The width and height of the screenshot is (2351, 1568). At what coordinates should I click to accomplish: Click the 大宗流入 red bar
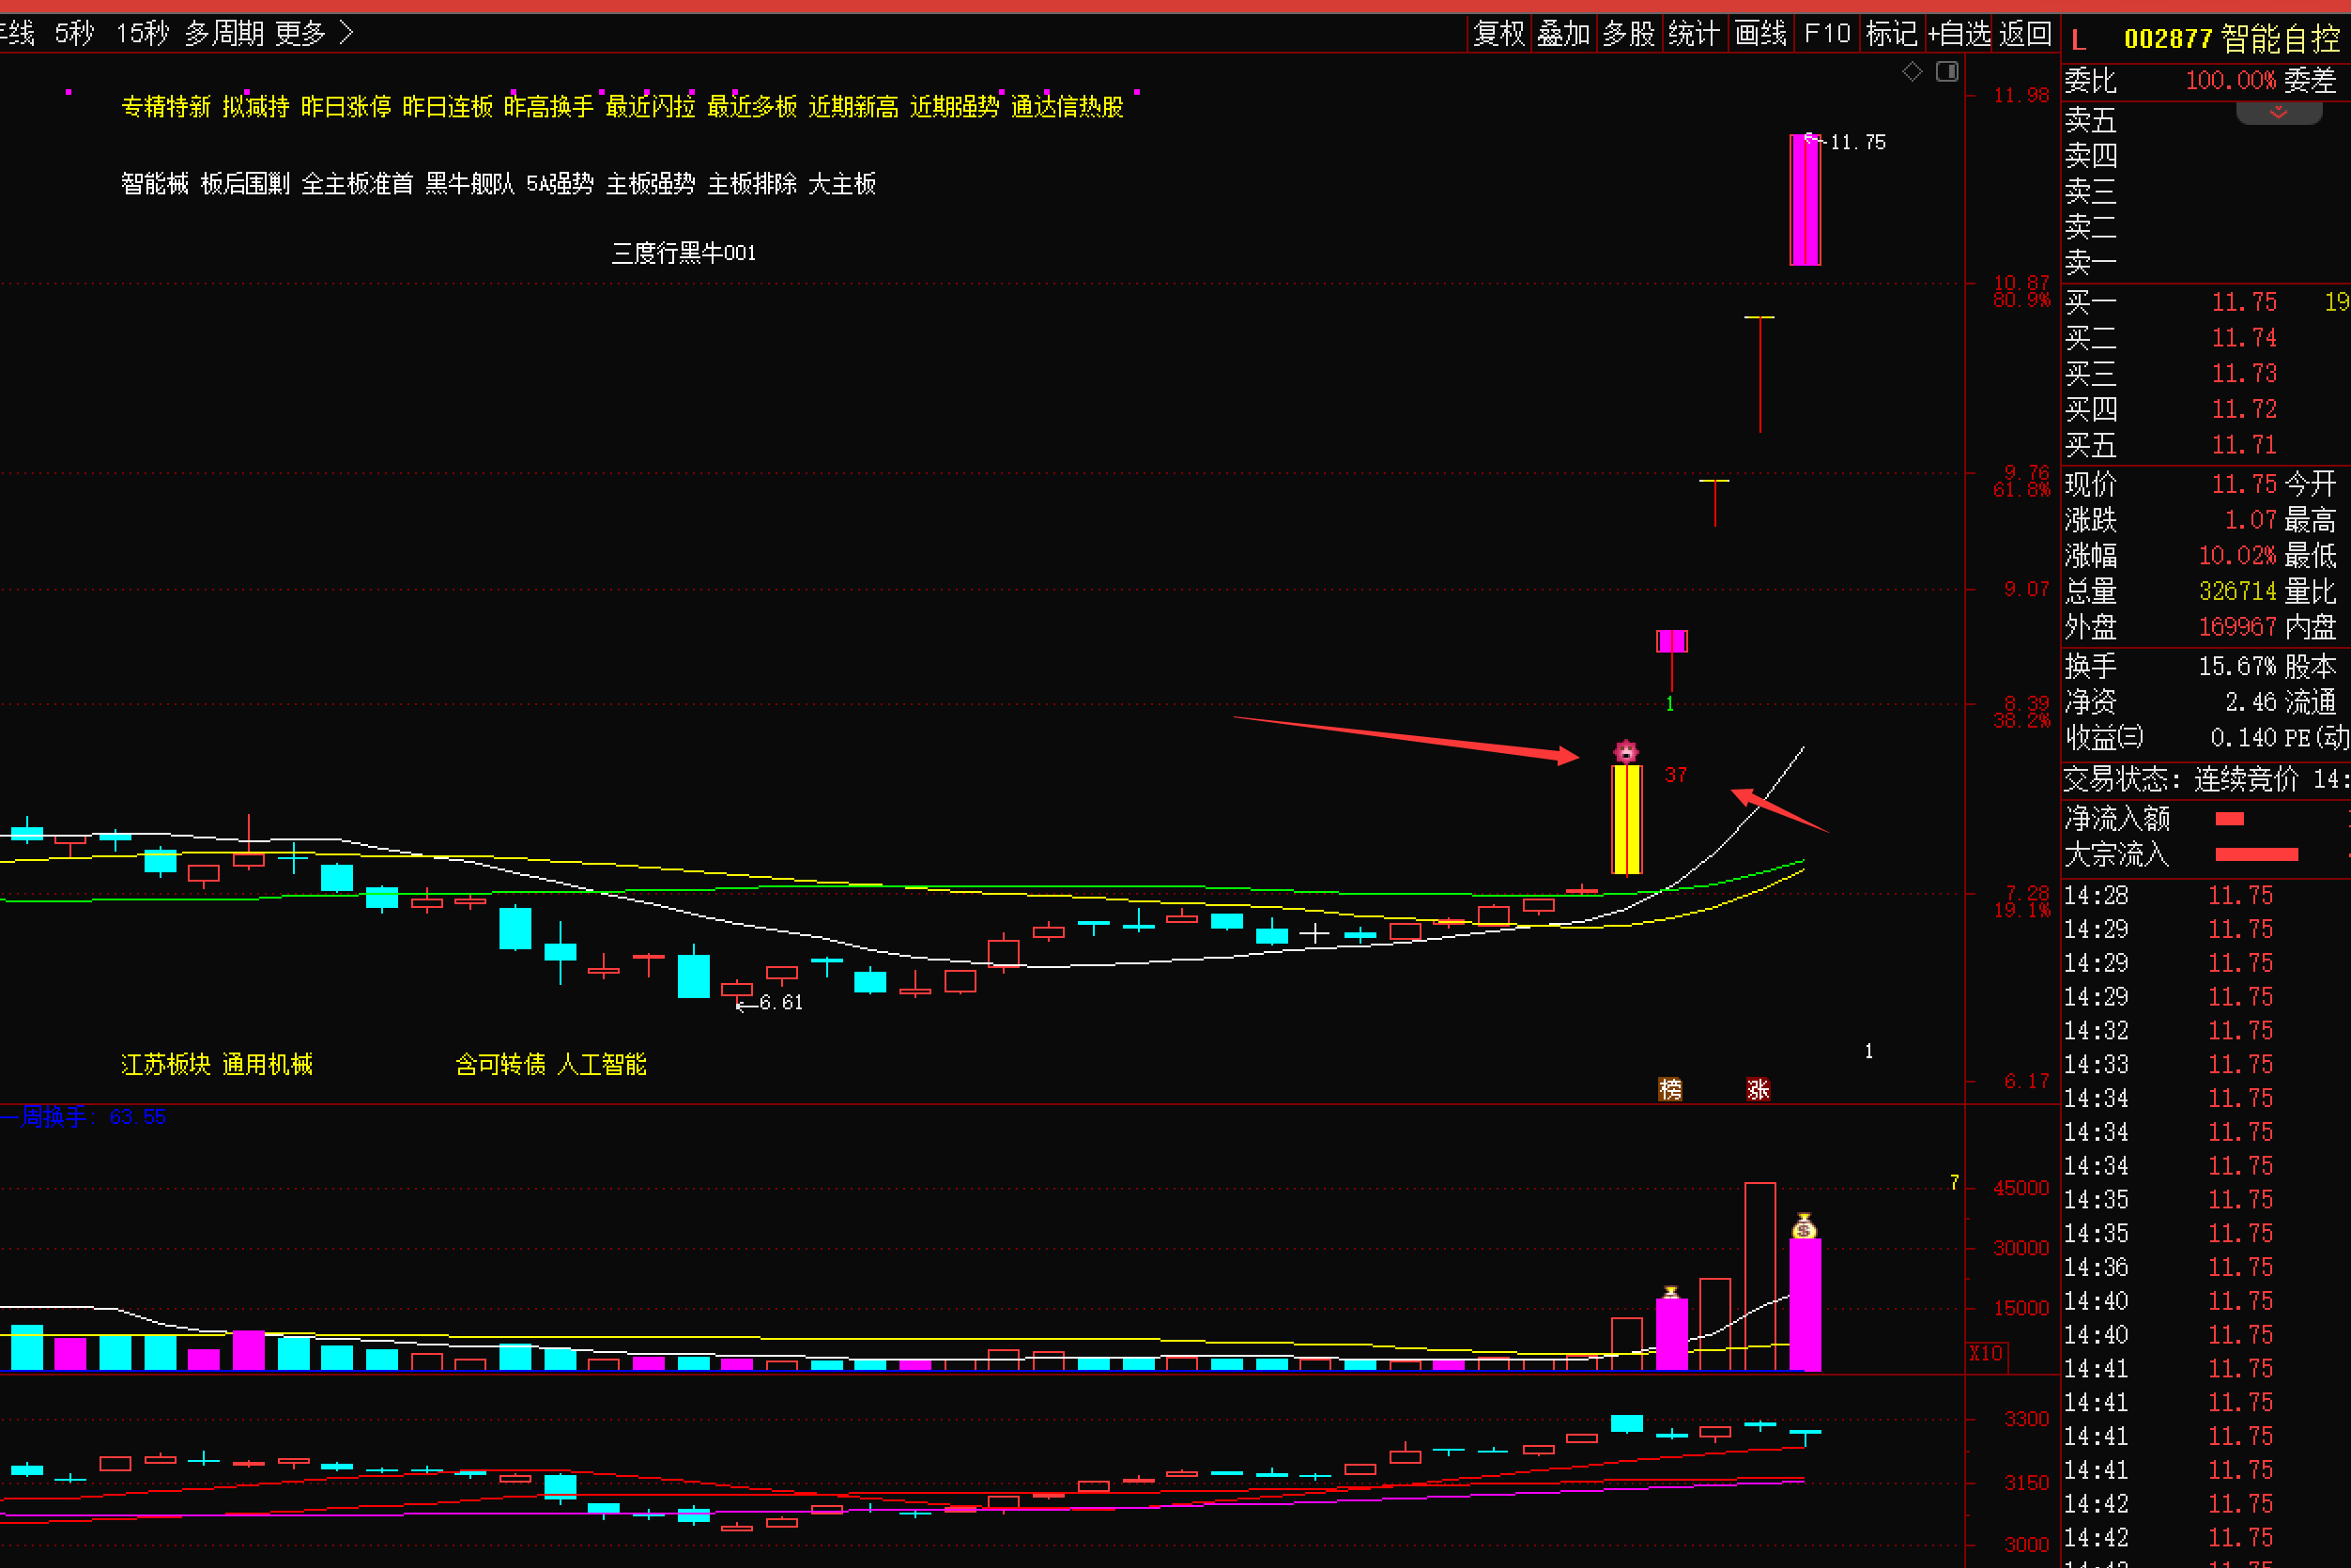(2257, 854)
